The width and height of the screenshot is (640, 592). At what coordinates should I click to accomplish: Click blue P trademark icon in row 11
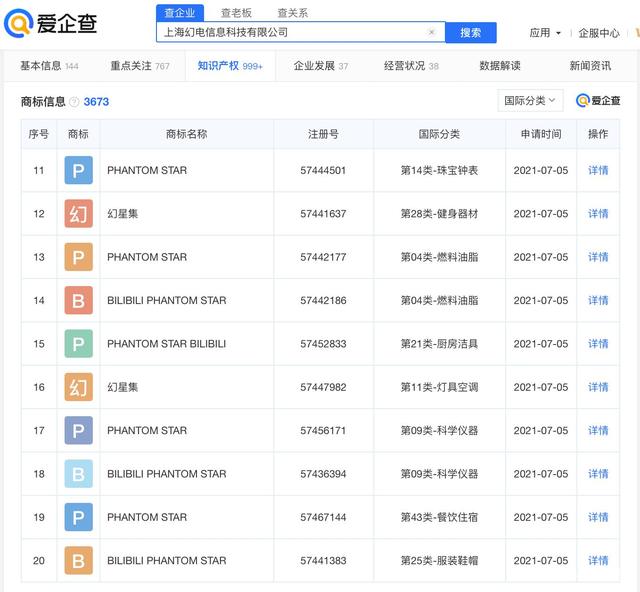click(x=78, y=170)
